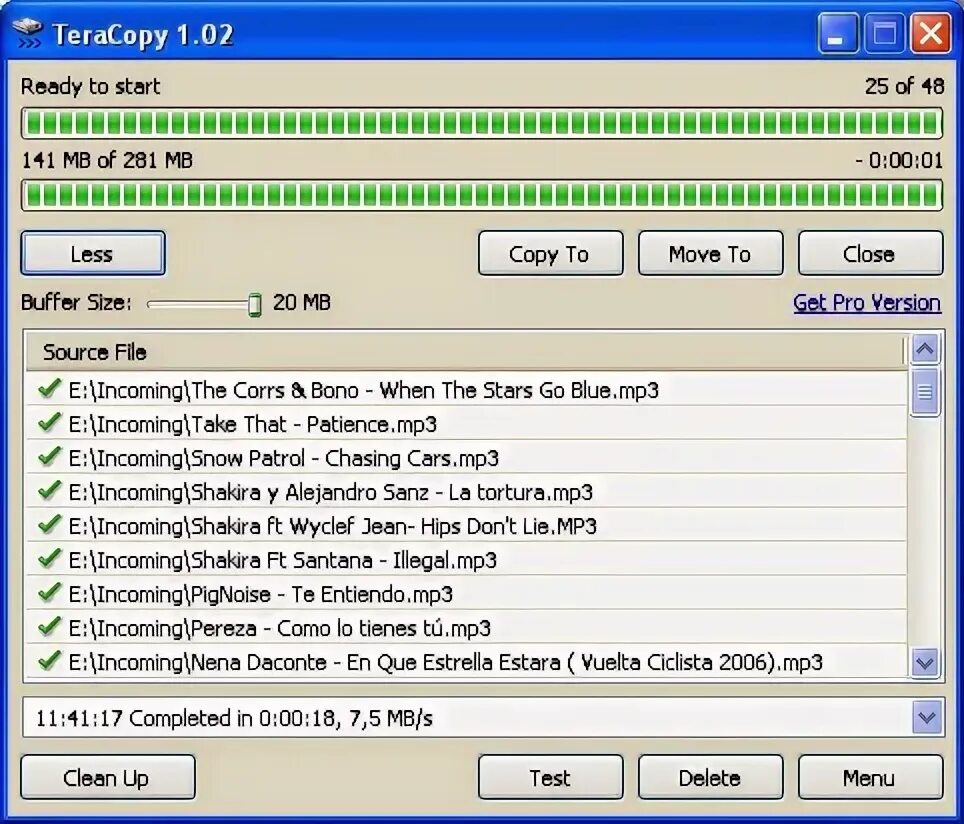Click the Delete button
964x824 pixels.
[x=710, y=778]
